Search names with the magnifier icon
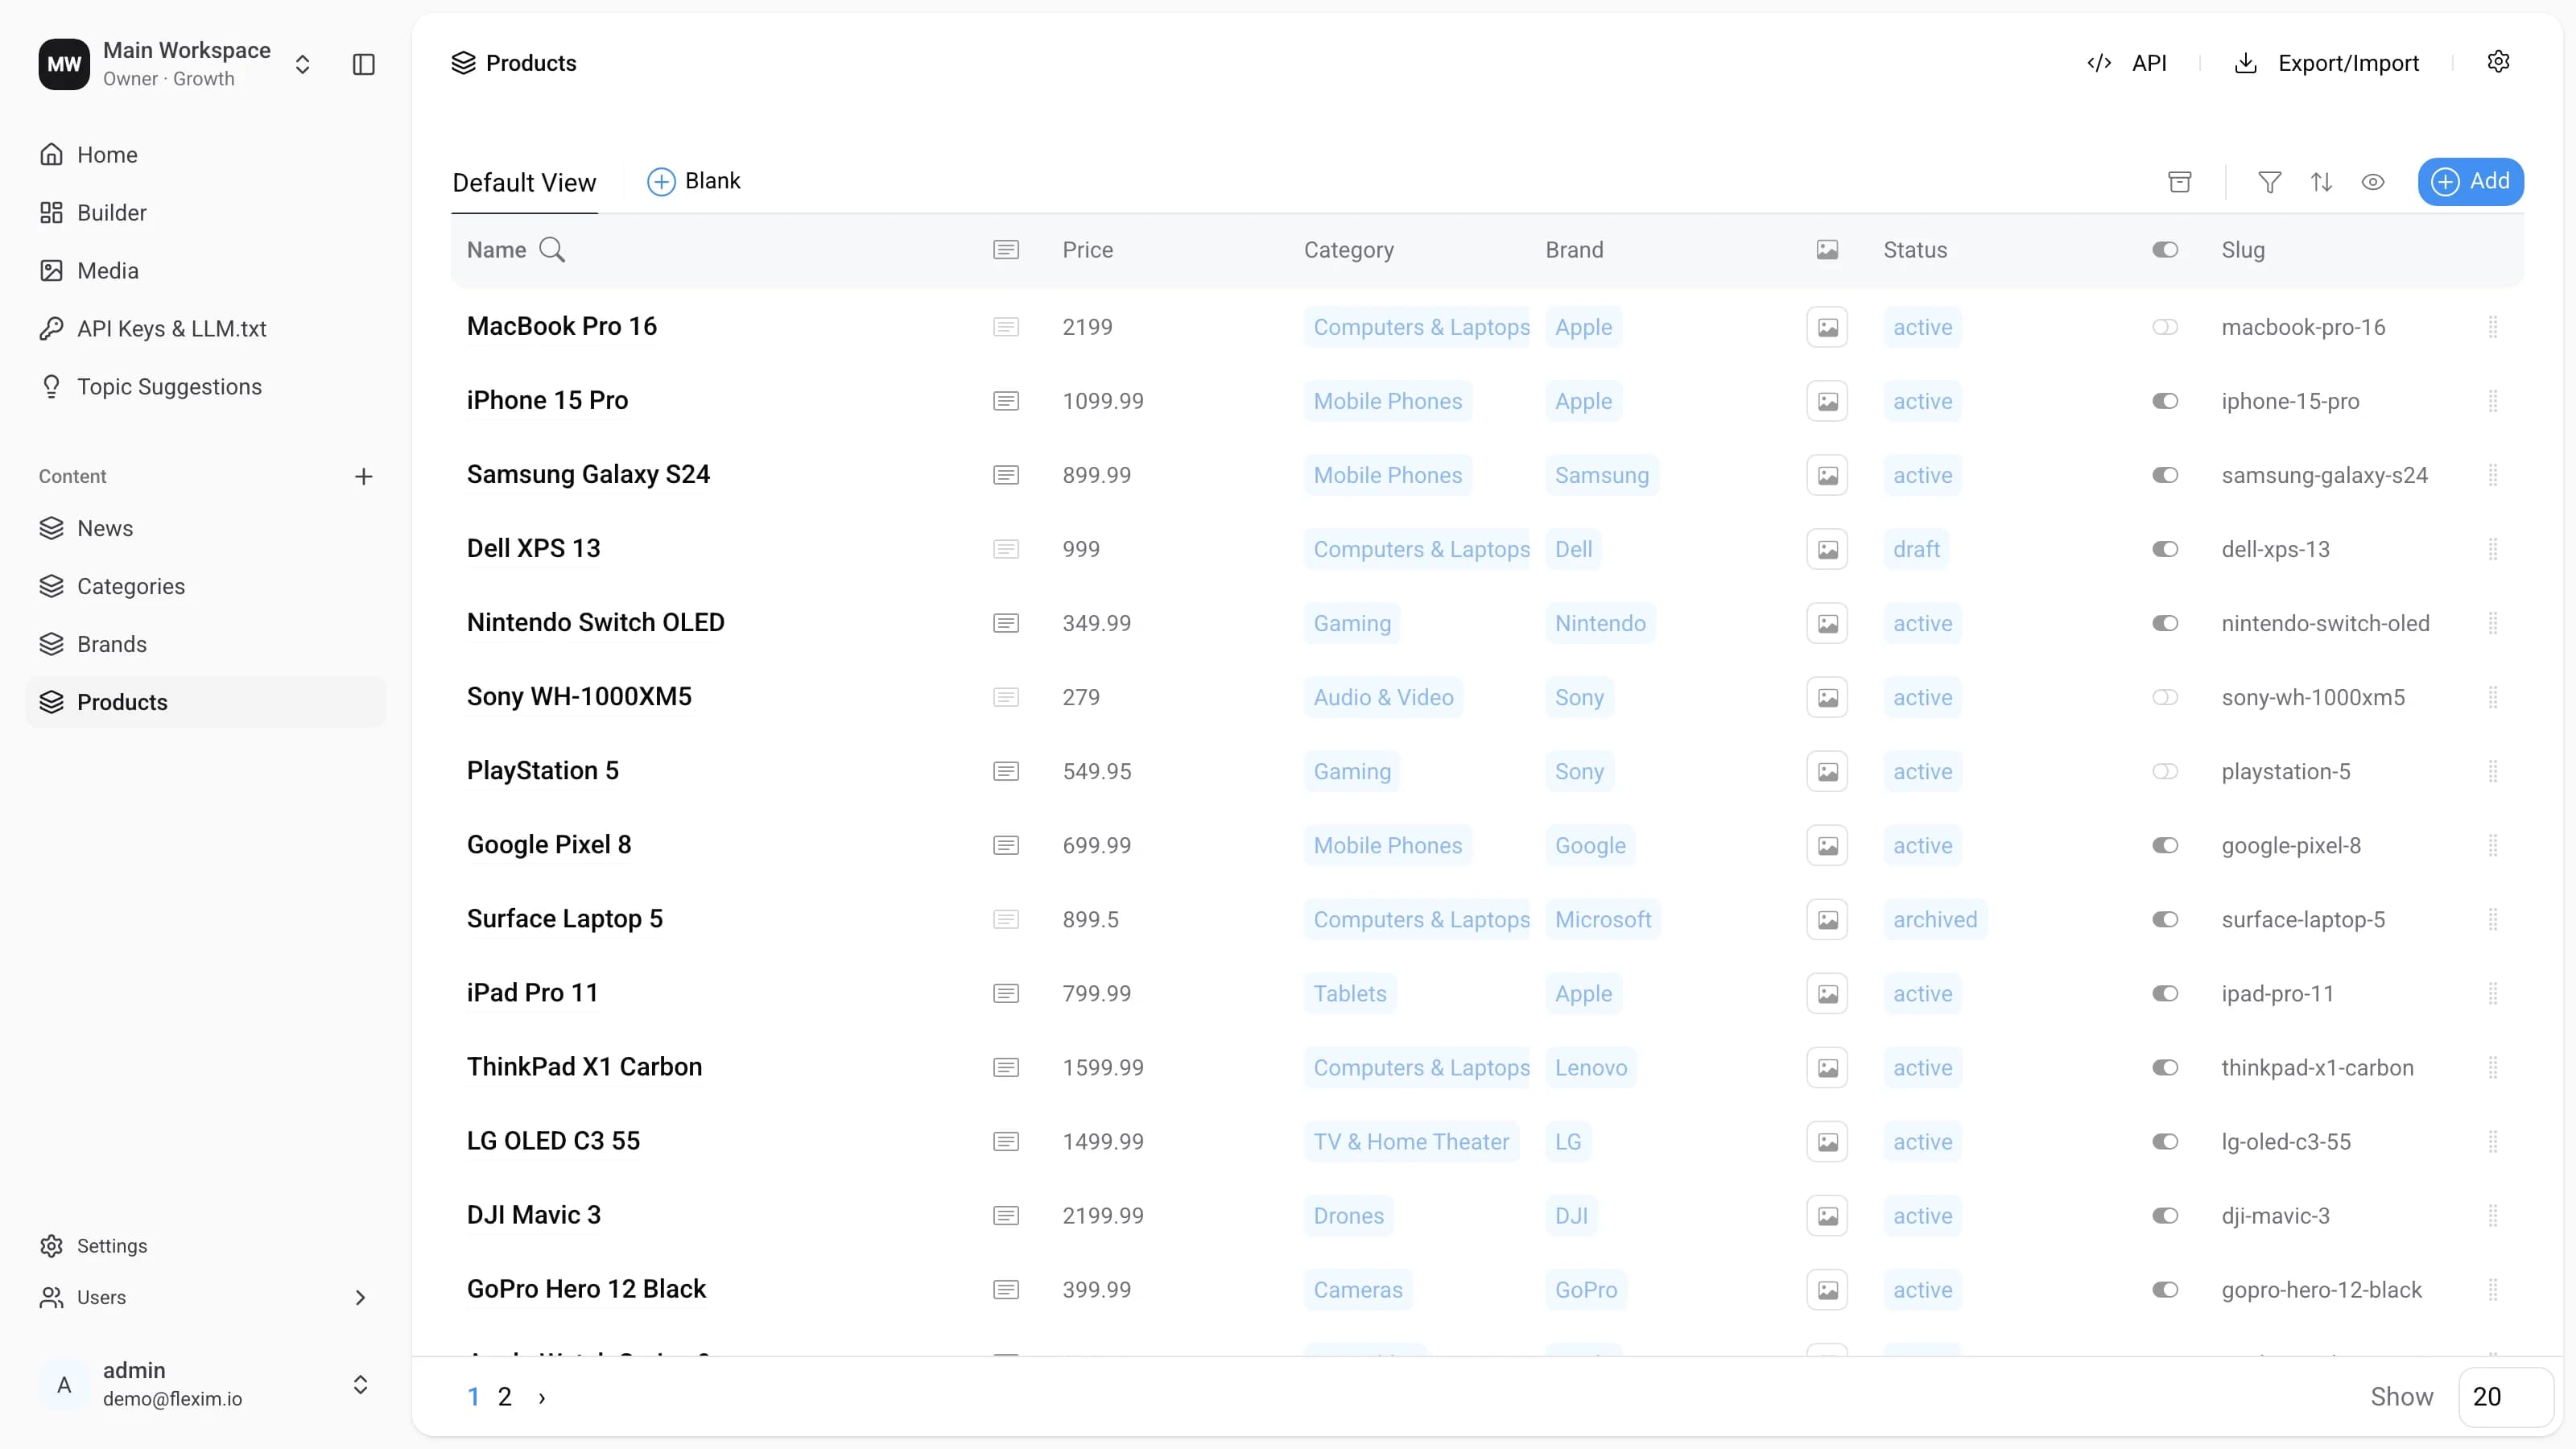The height and width of the screenshot is (1449, 2576). (x=552, y=250)
